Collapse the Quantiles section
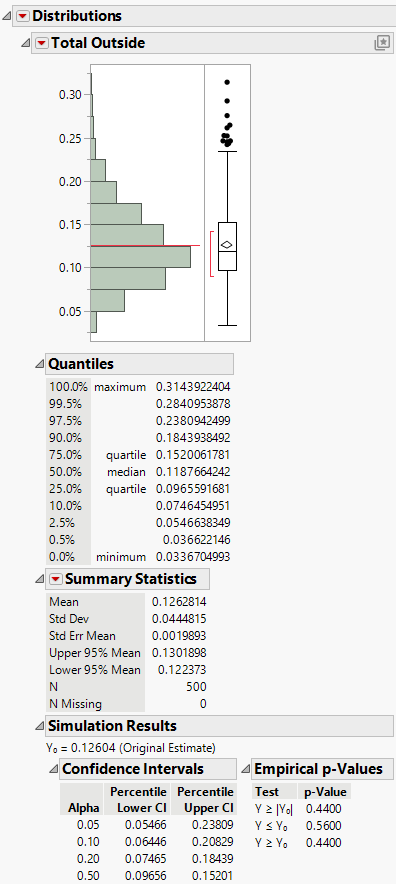 tap(39, 364)
